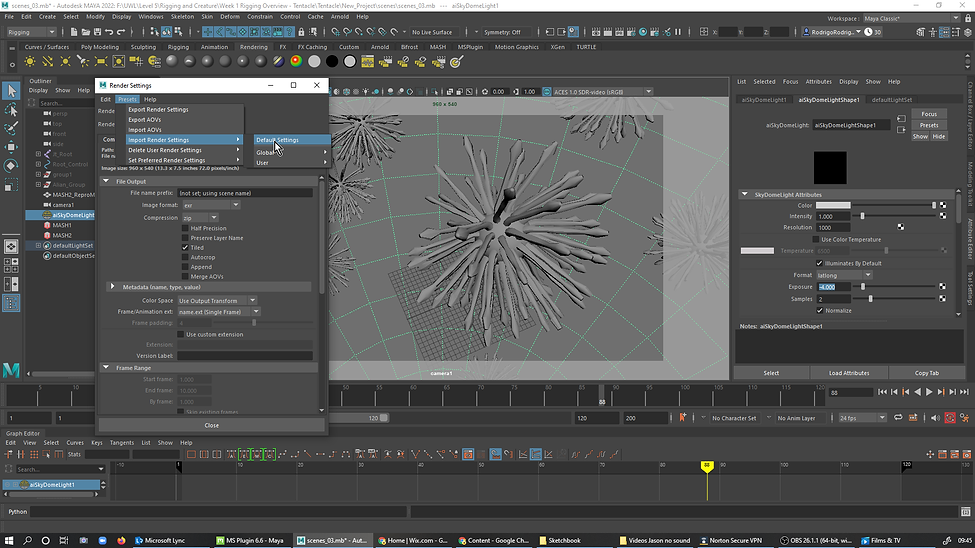Collapse the Frame Range section
Image resolution: width=975 pixels, height=548 pixels.
[106, 368]
